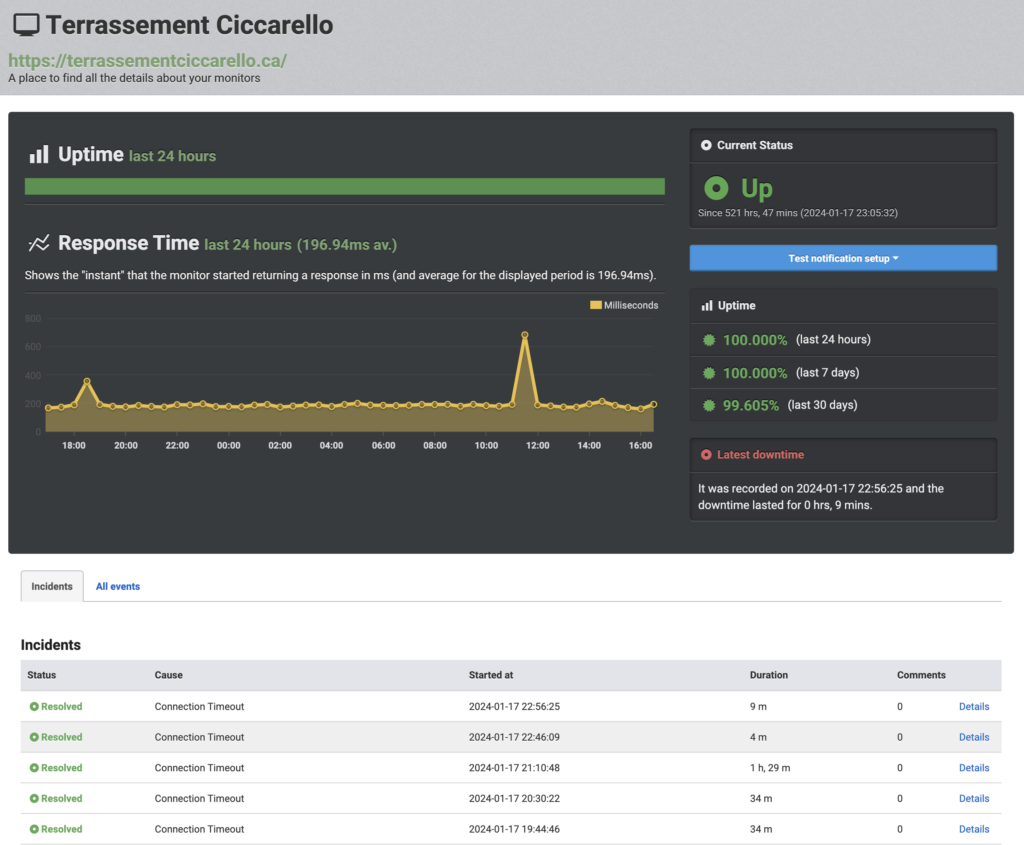The image size is (1024, 845).
Task: Open Details for the 1 h, 29 m incident
Action: point(973,768)
